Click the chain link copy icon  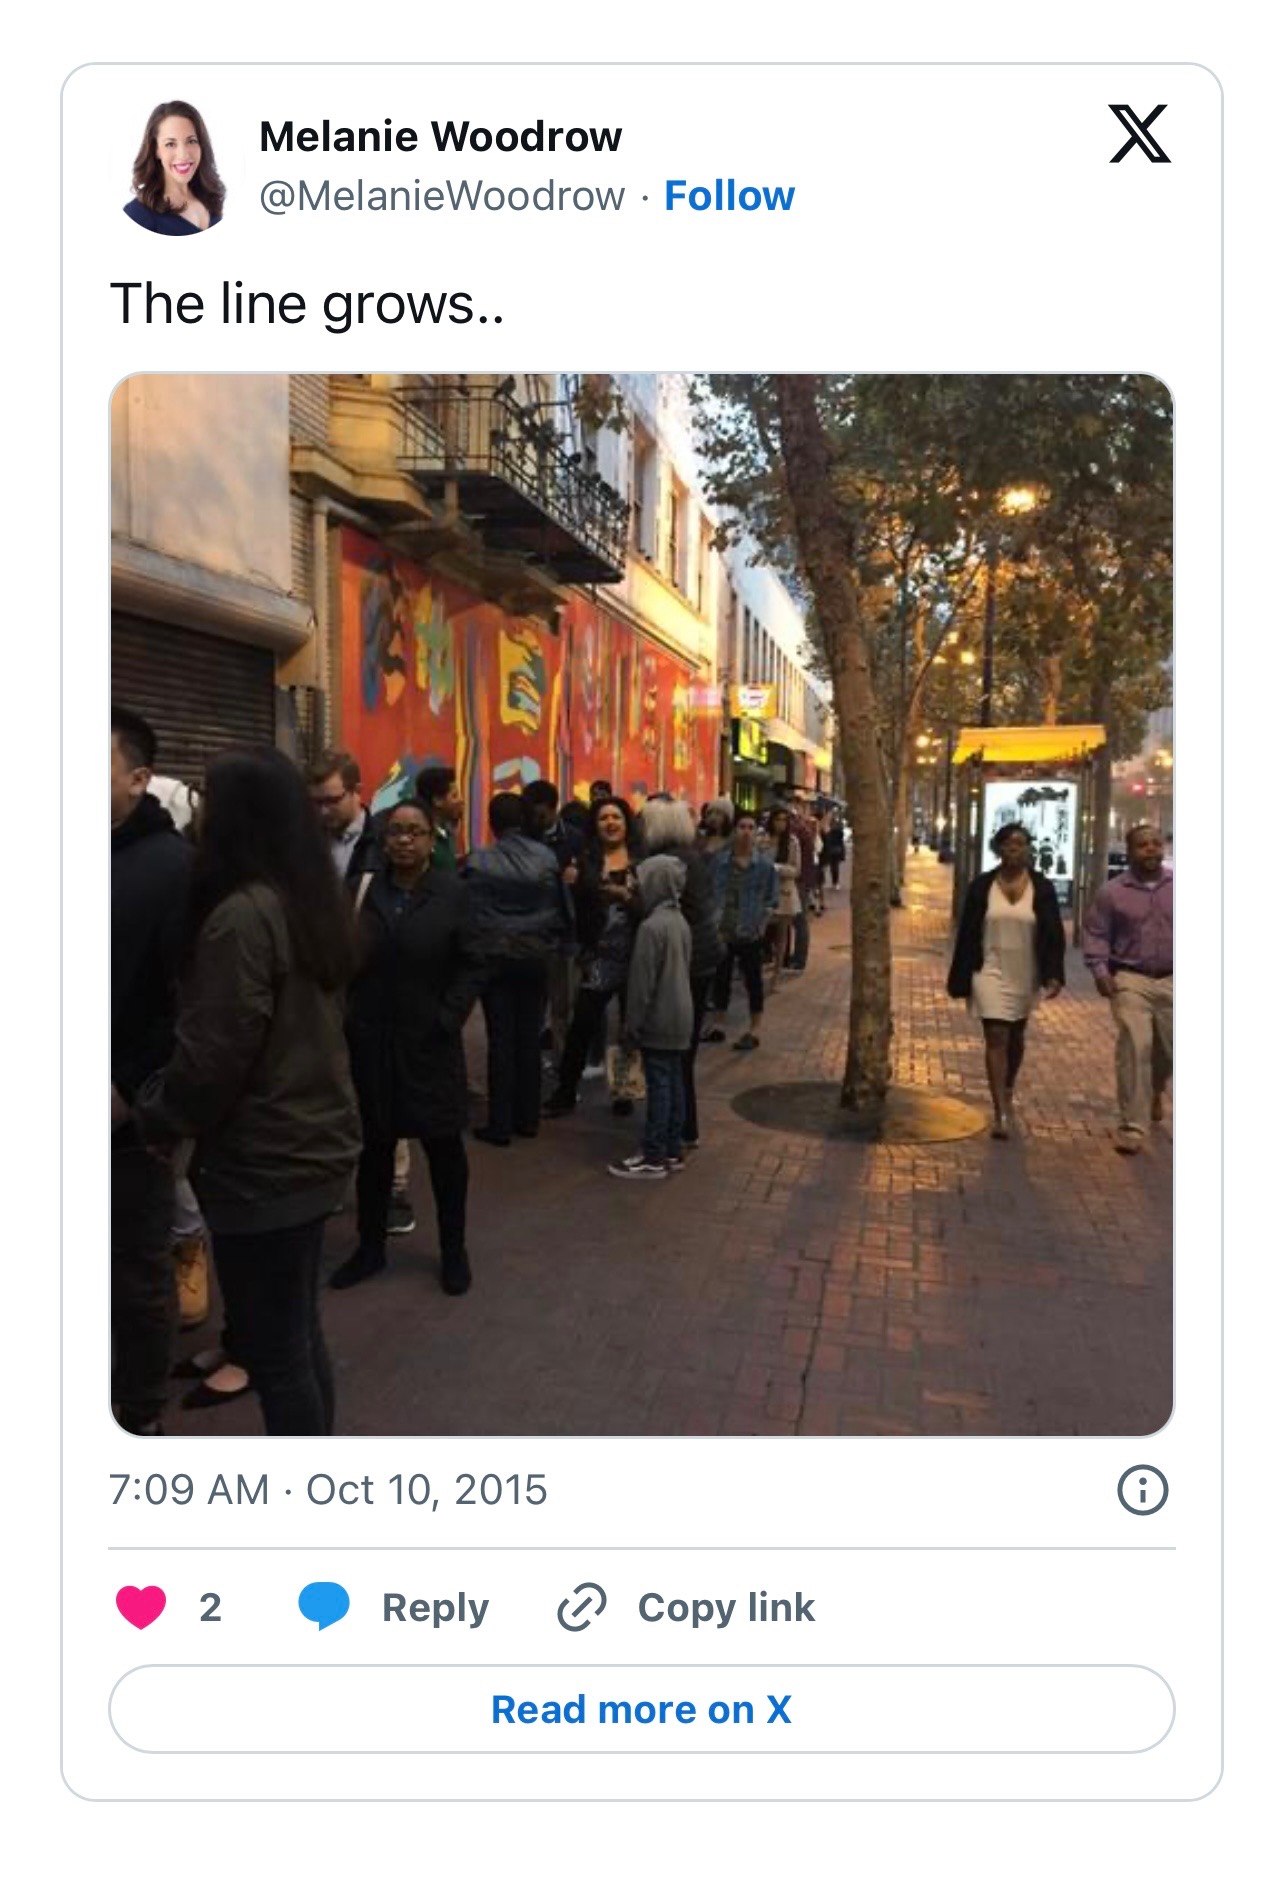582,1607
